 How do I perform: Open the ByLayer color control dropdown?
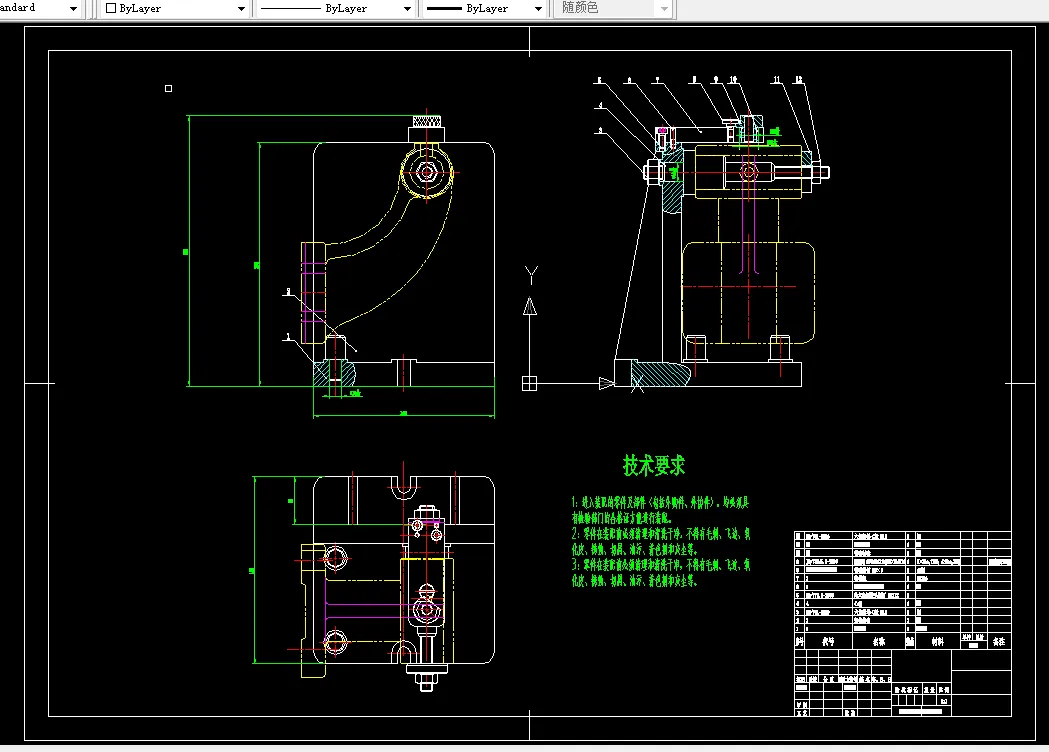coord(241,9)
